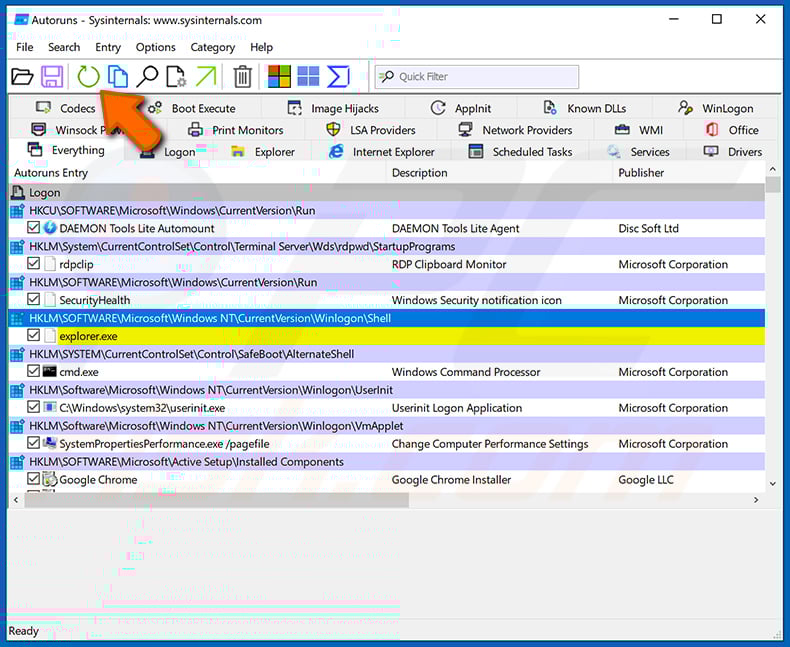Open the Category menu
The height and width of the screenshot is (647, 790).
(x=213, y=47)
